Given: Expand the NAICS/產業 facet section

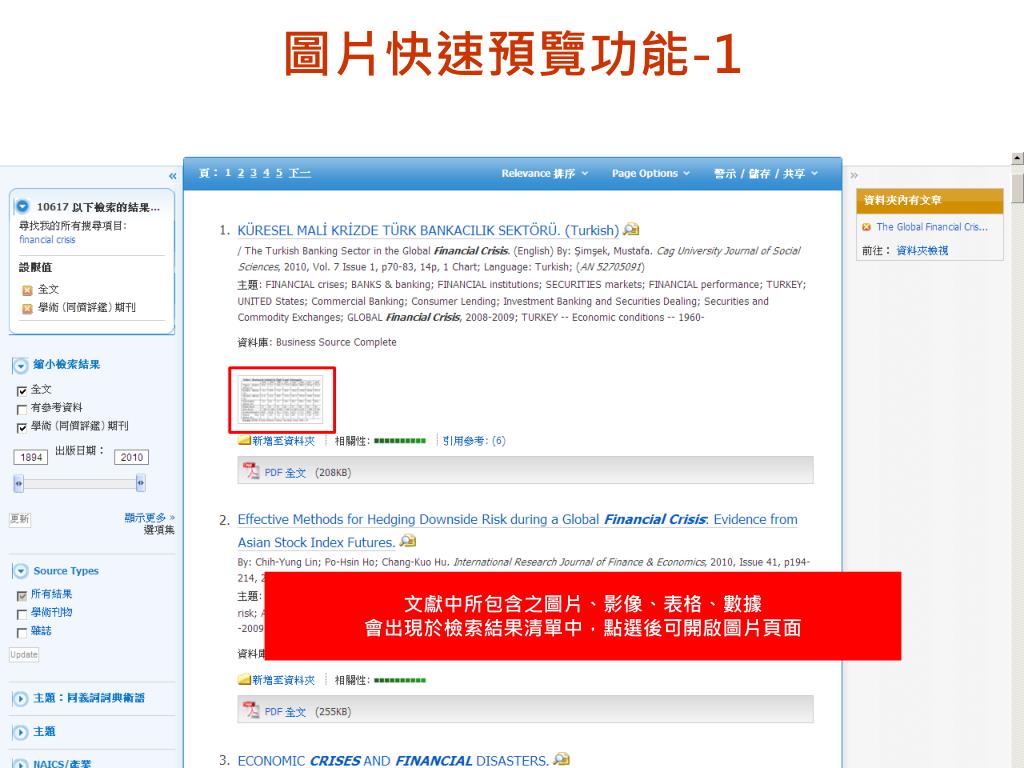Looking at the screenshot, I should (21, 763).
